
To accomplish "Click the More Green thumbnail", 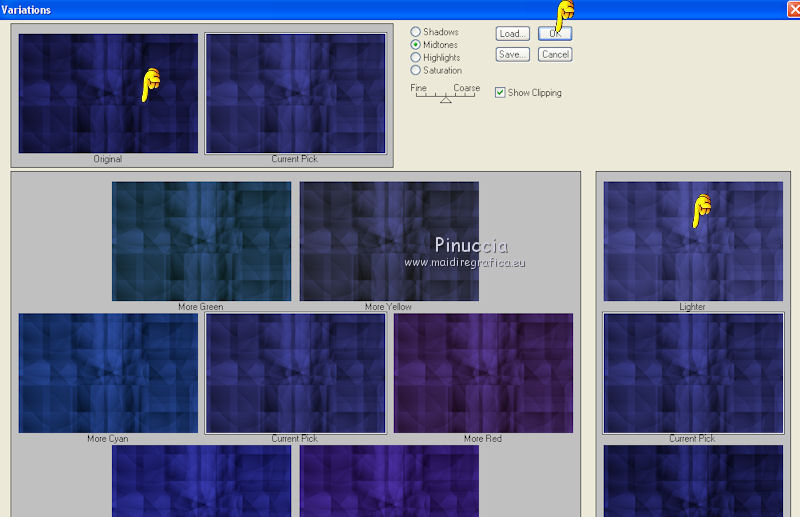I will 202,241.
